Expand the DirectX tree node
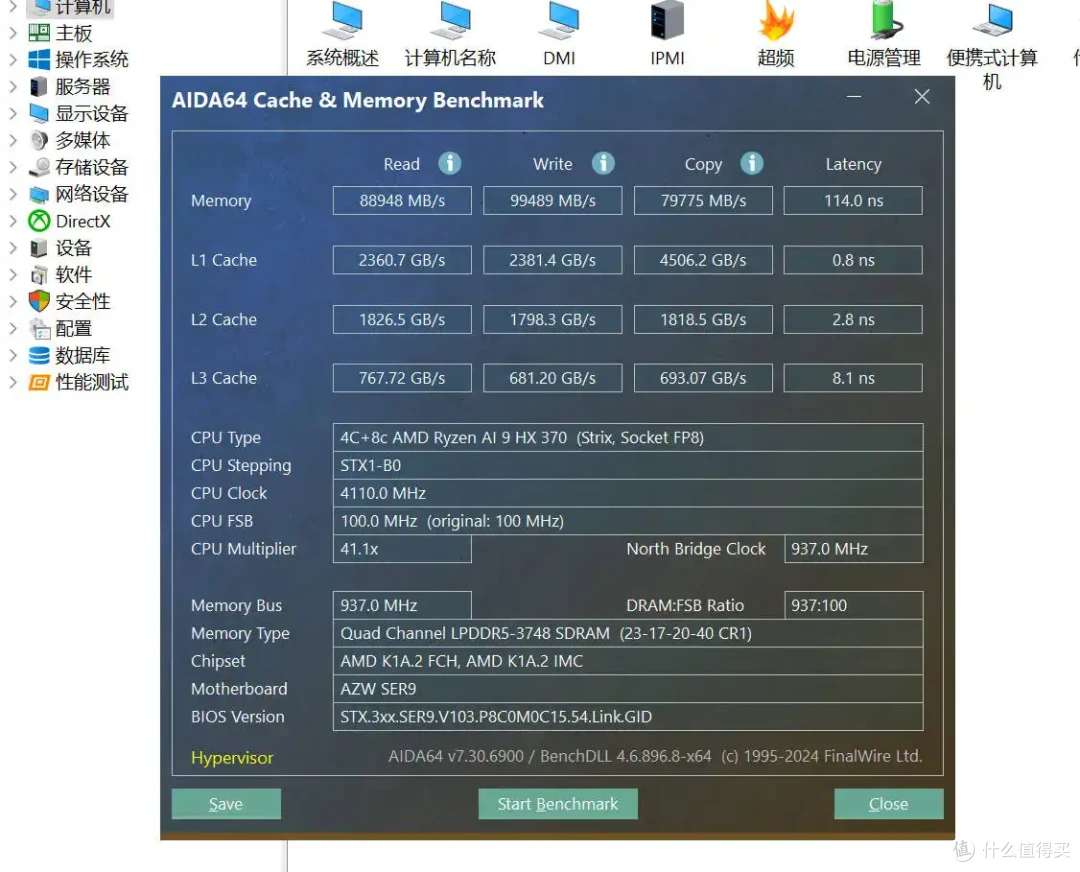1080x872 pixels. (x=12, y=221)
